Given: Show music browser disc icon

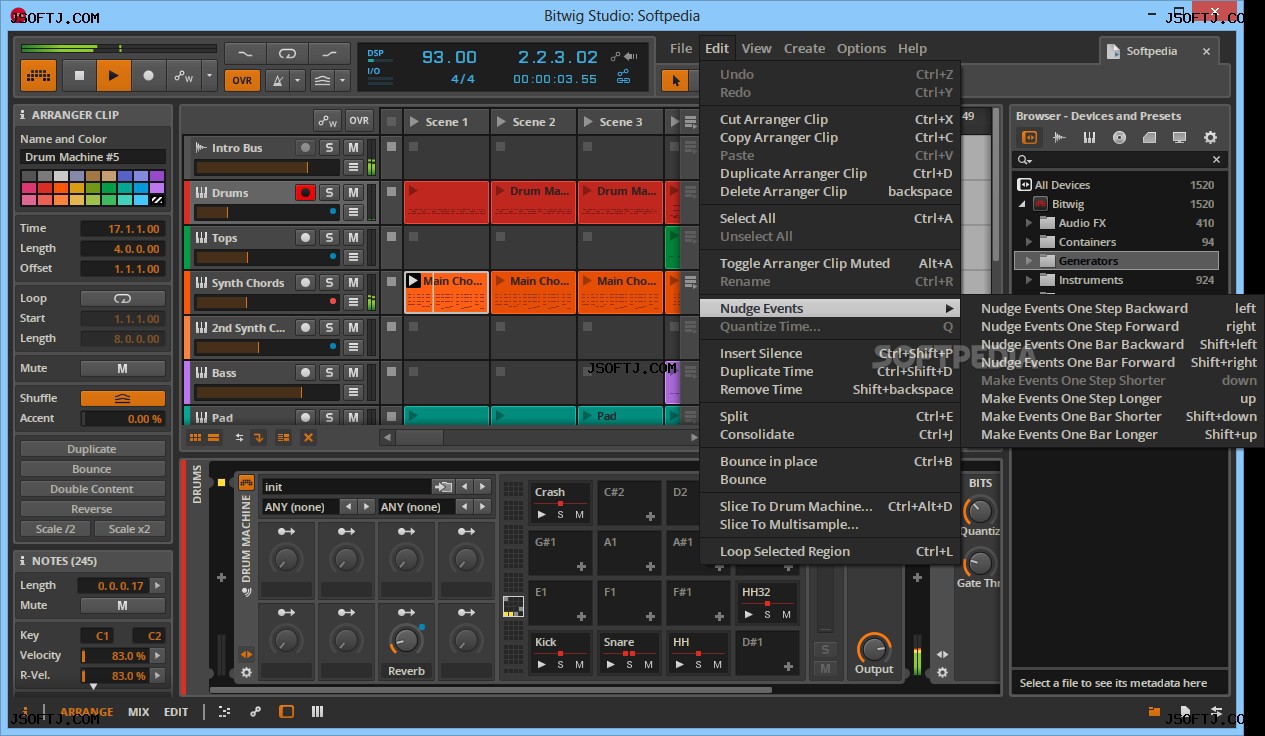Looking at the screenshot, I should pyautogui.click(x=1119, y=137).
